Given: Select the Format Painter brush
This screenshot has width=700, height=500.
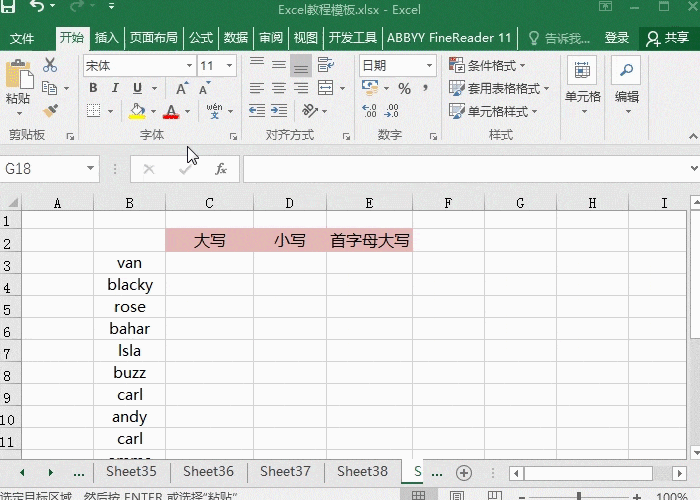Looking at the screenshot, I should (50, 110).
